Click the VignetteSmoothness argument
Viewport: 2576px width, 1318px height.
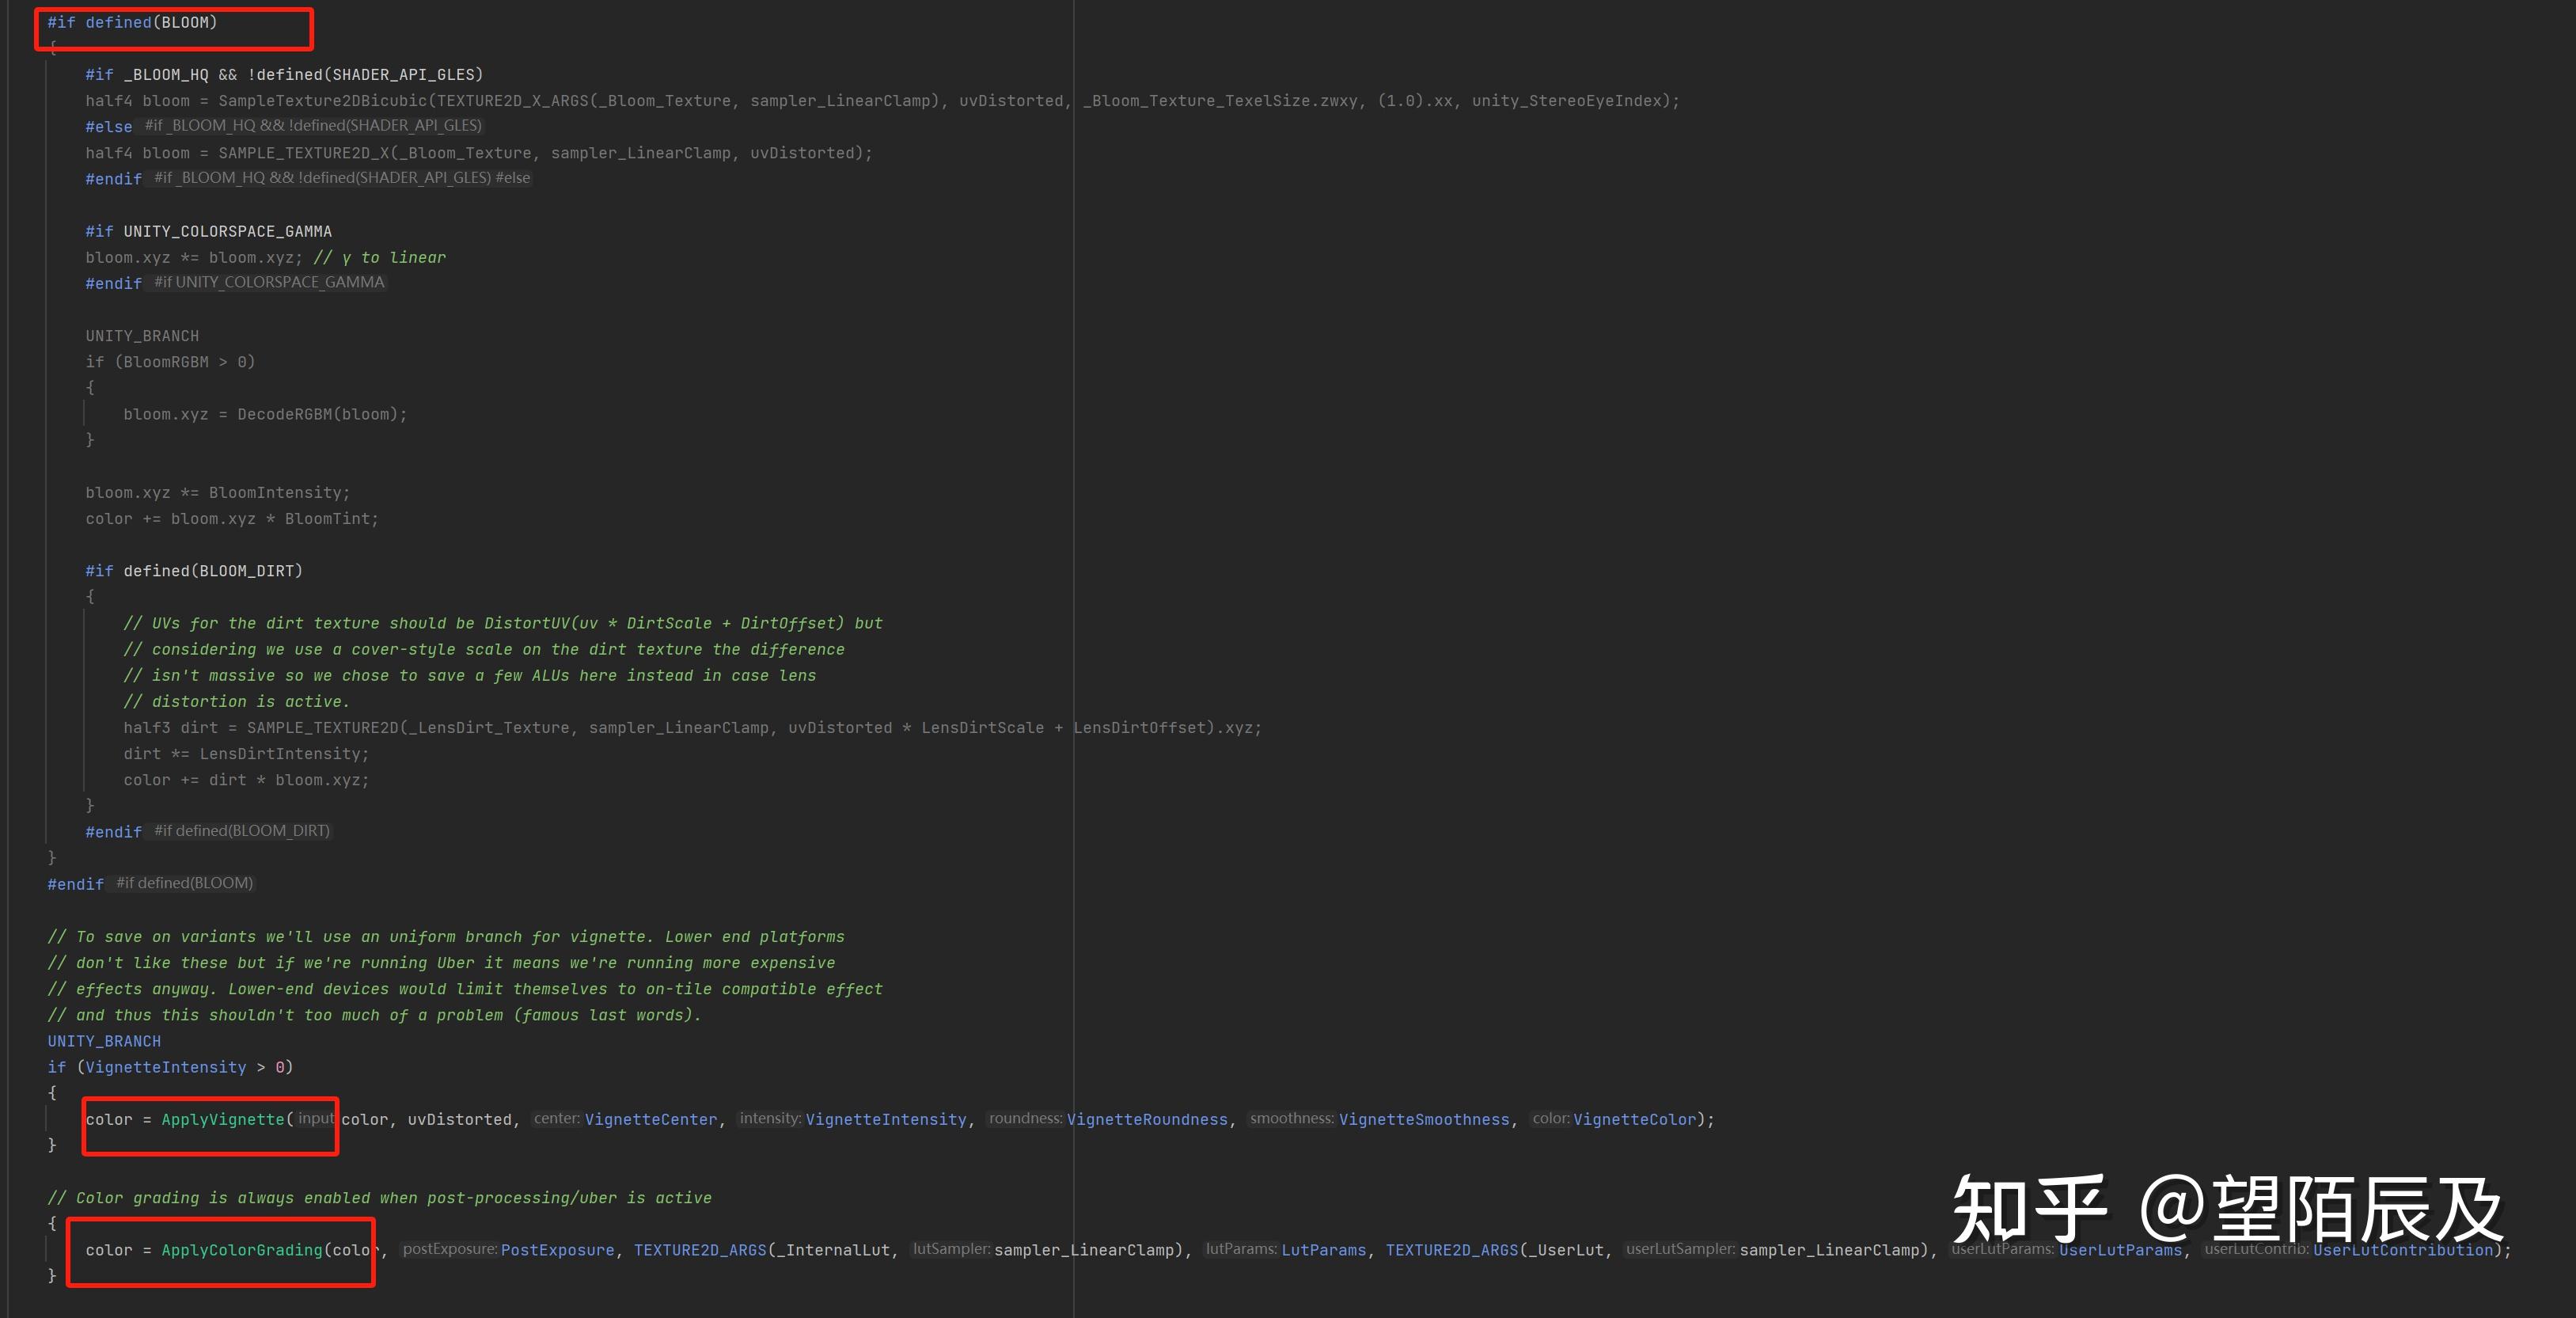[x=1423, y=1119]
